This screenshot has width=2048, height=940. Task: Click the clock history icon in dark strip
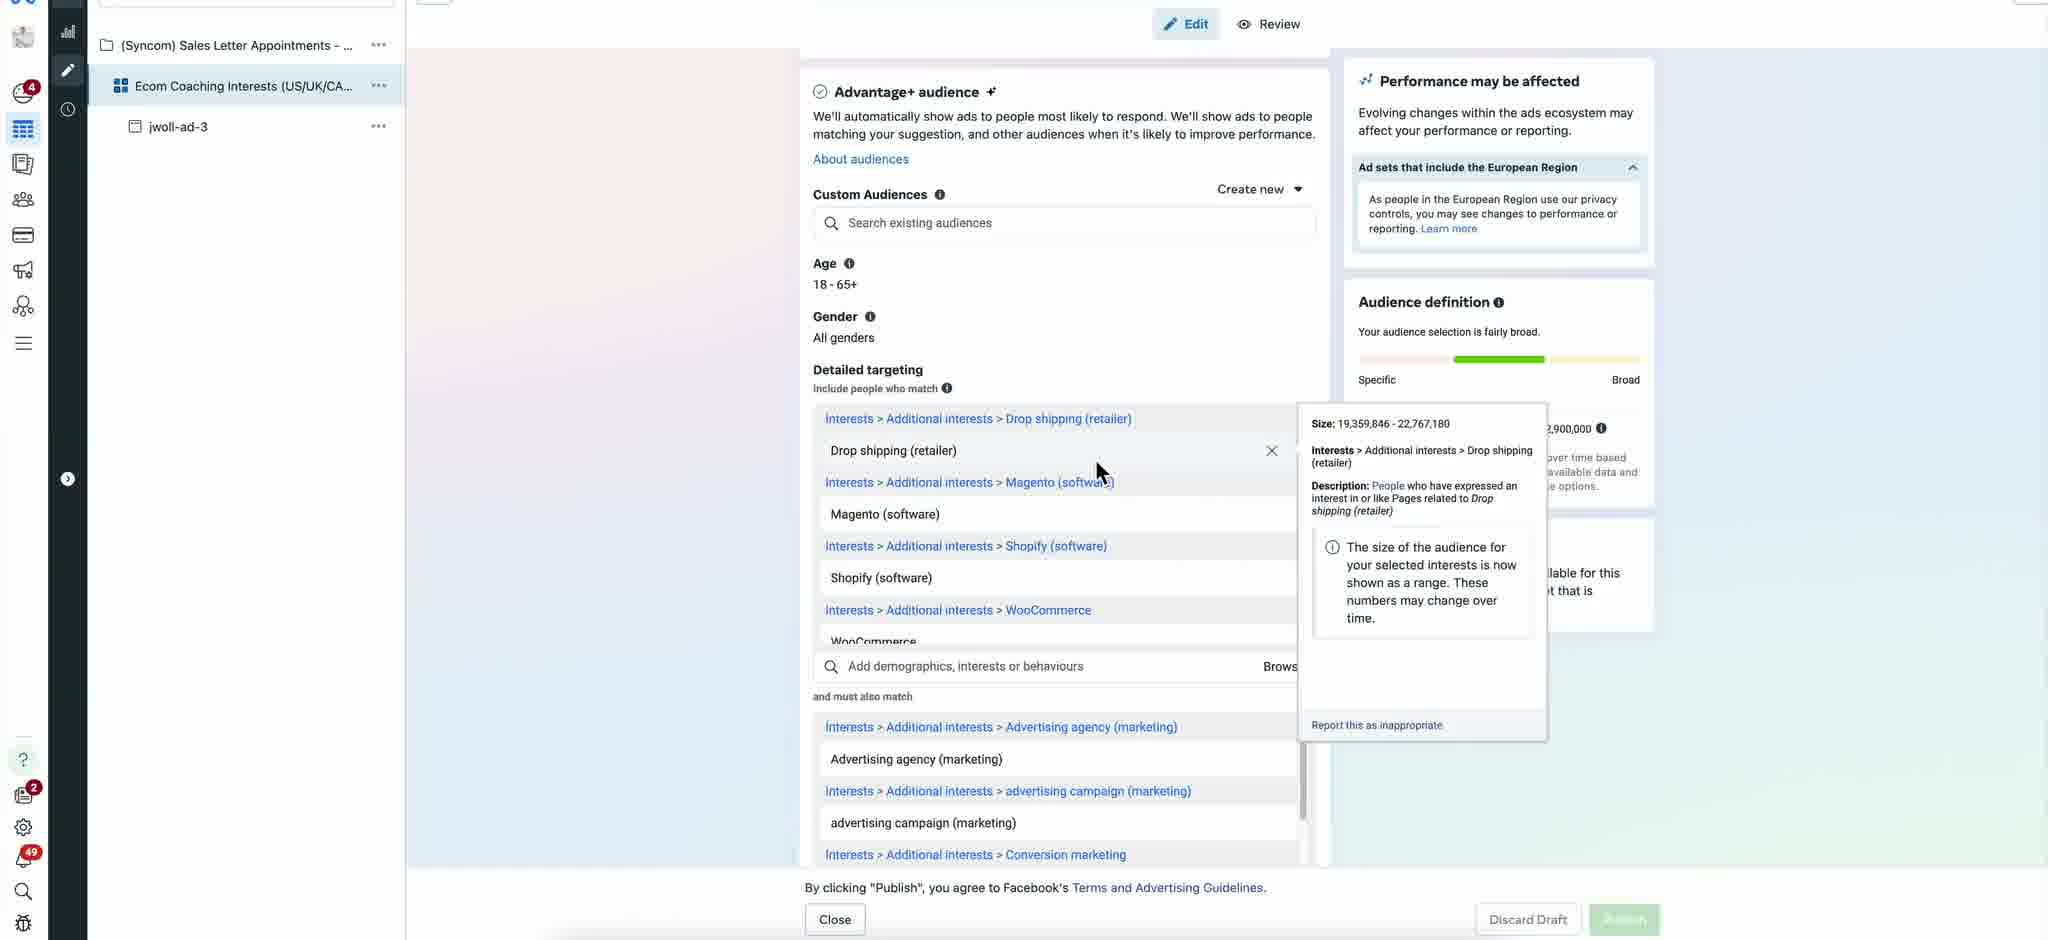68,110
